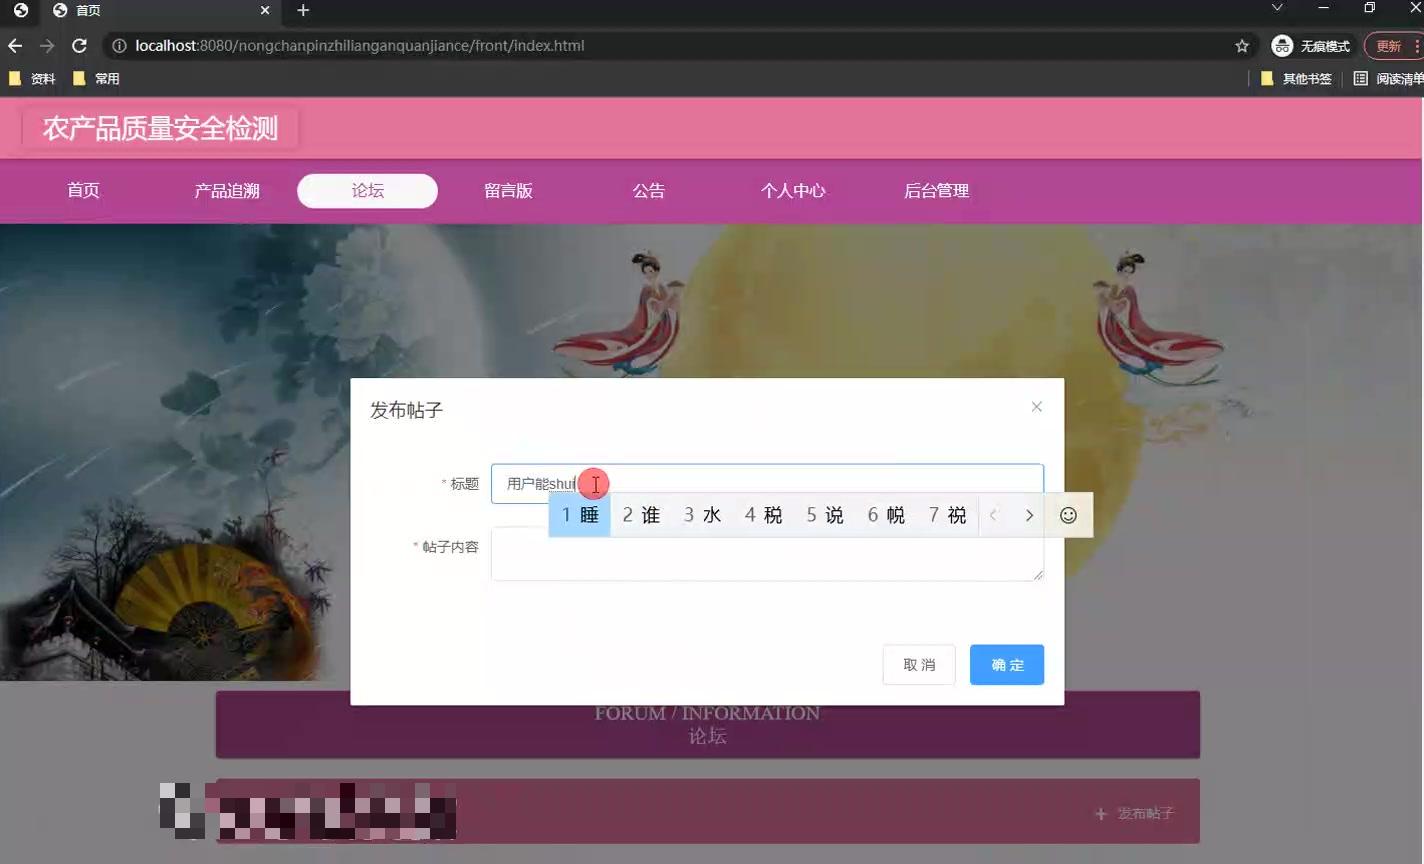Choose IME candidate 3 水
Screen dimensions: 1424x864
point(702,515)
